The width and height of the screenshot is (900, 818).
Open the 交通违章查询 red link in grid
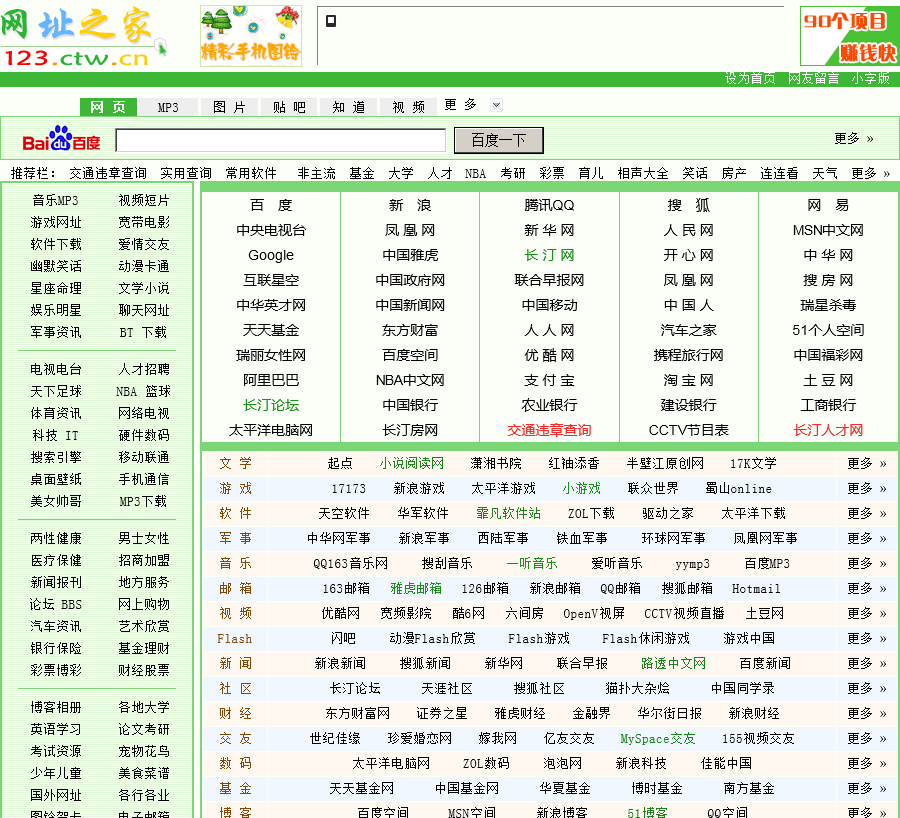click(x=549, y=430)
